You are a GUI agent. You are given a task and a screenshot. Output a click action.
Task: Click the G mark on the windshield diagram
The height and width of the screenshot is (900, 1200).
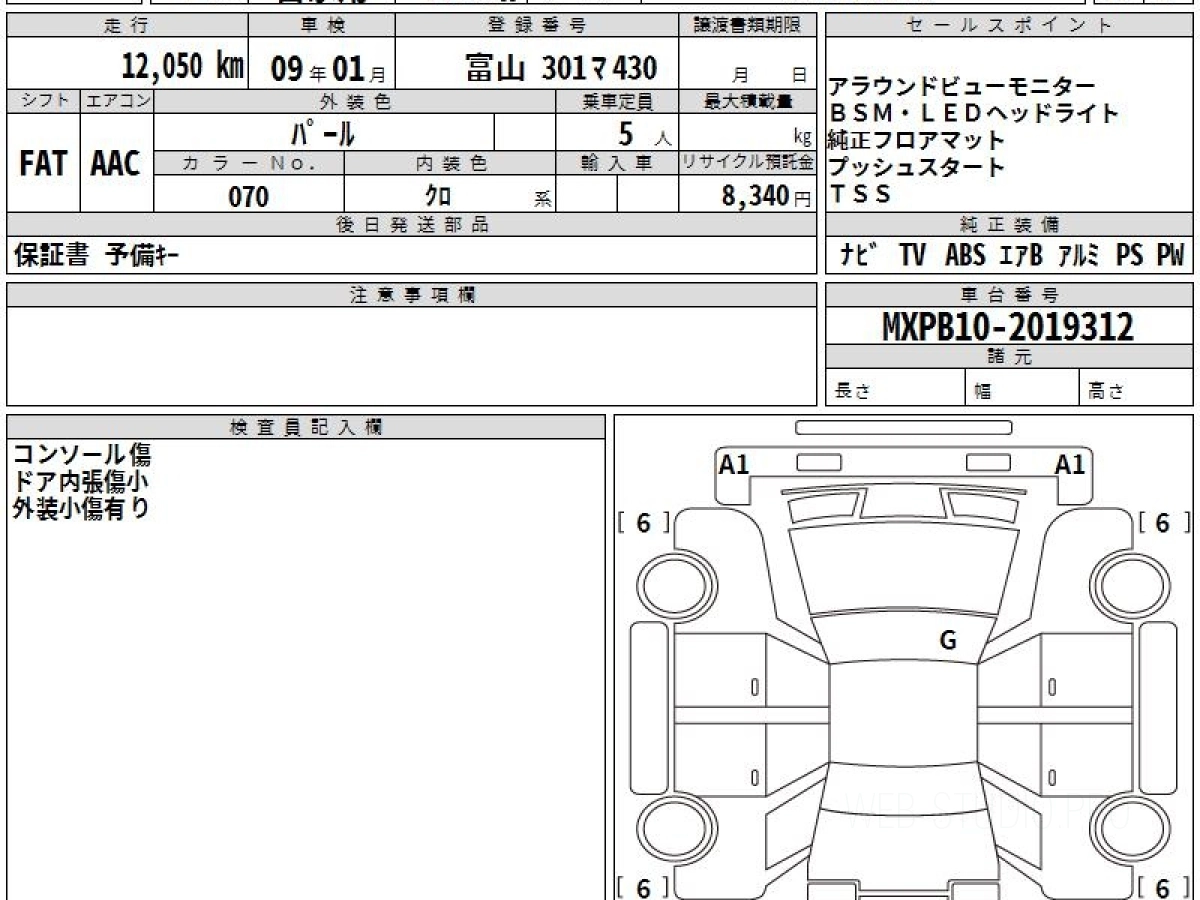(x=947, y=641)
